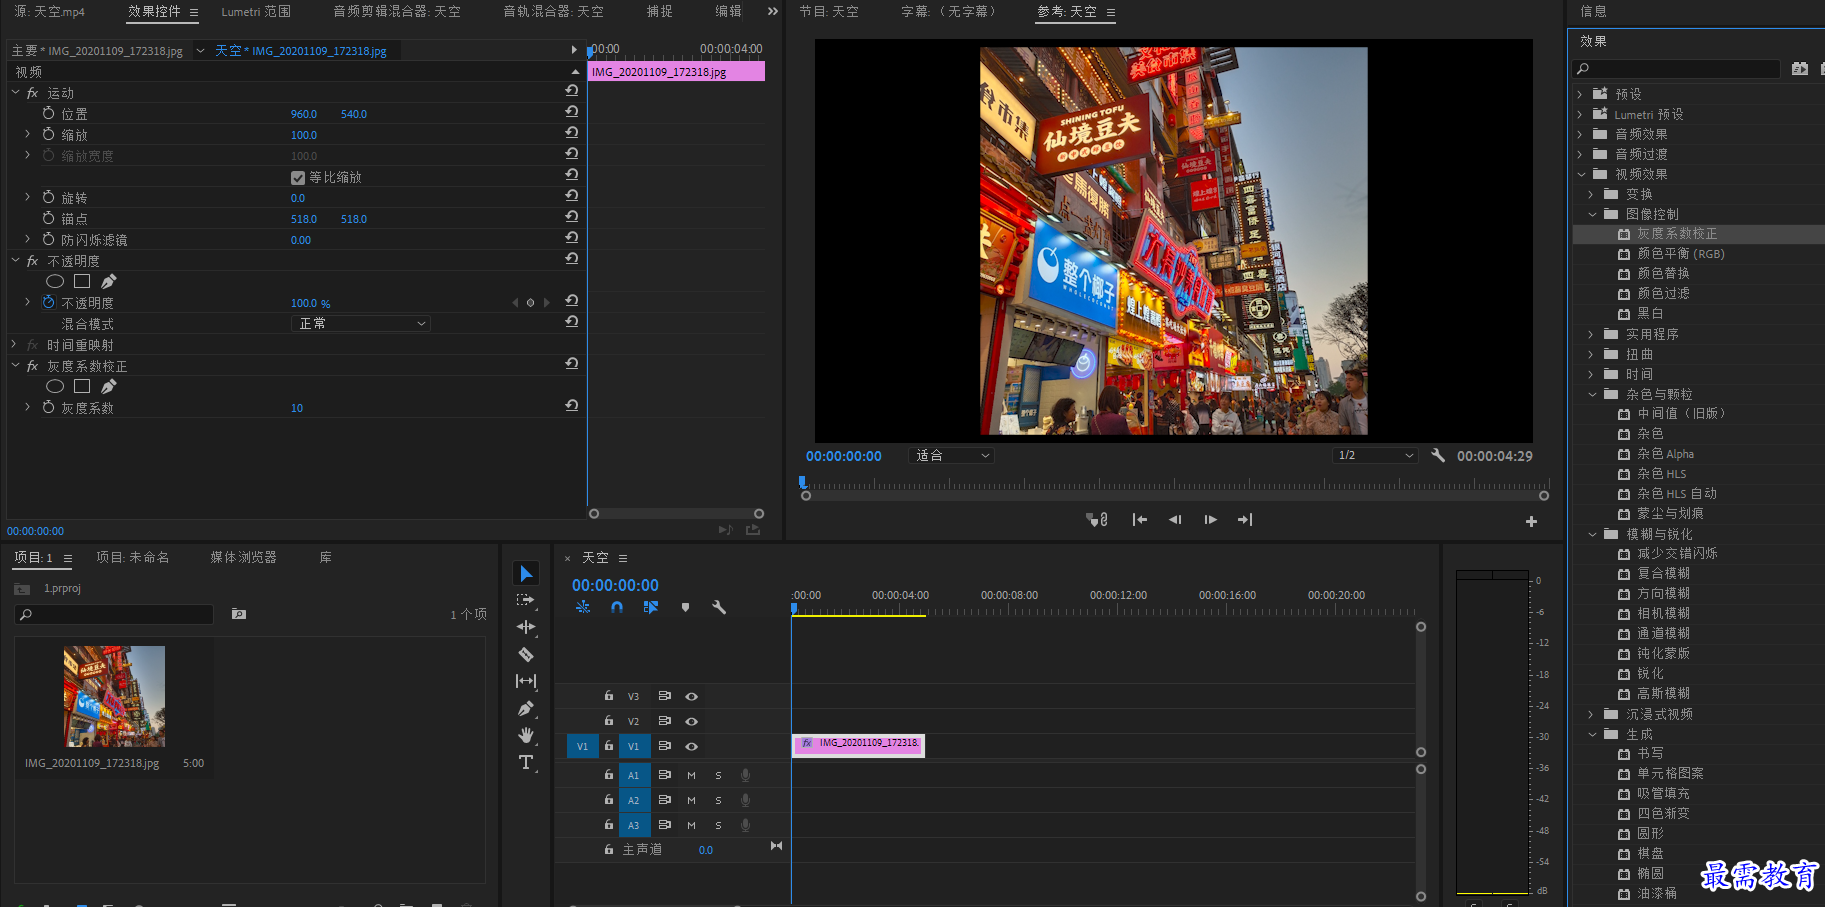The width and height of the screenshot is (1825, 907).
Task: Click the timeline playhead marker
Action: point(794,608)
